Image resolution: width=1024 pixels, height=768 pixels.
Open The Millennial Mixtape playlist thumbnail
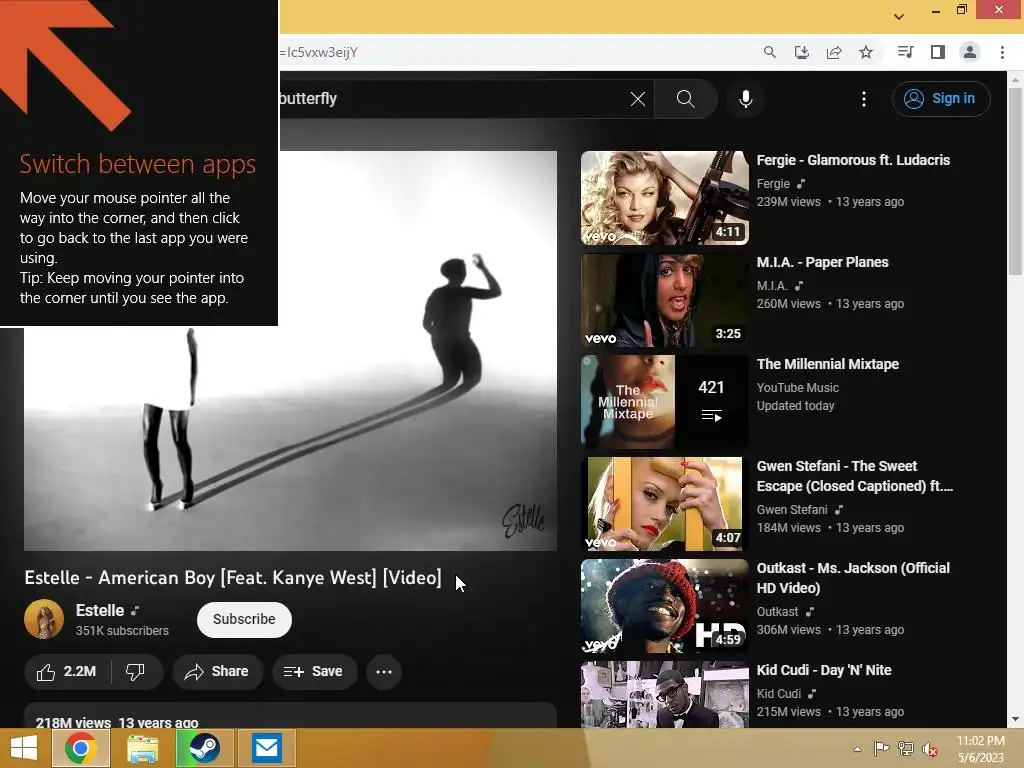665,402
